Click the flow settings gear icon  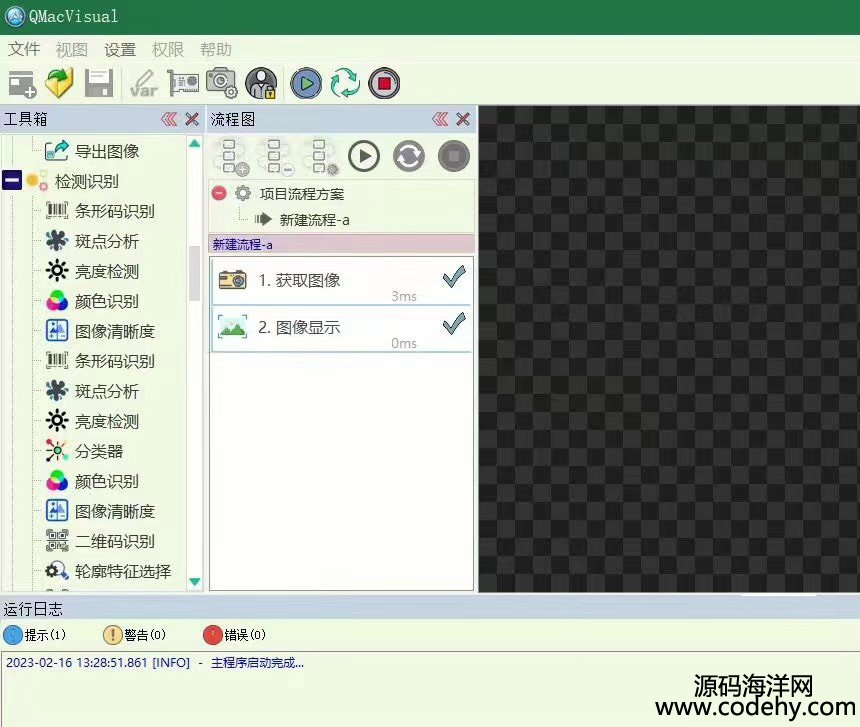point(321,157)
